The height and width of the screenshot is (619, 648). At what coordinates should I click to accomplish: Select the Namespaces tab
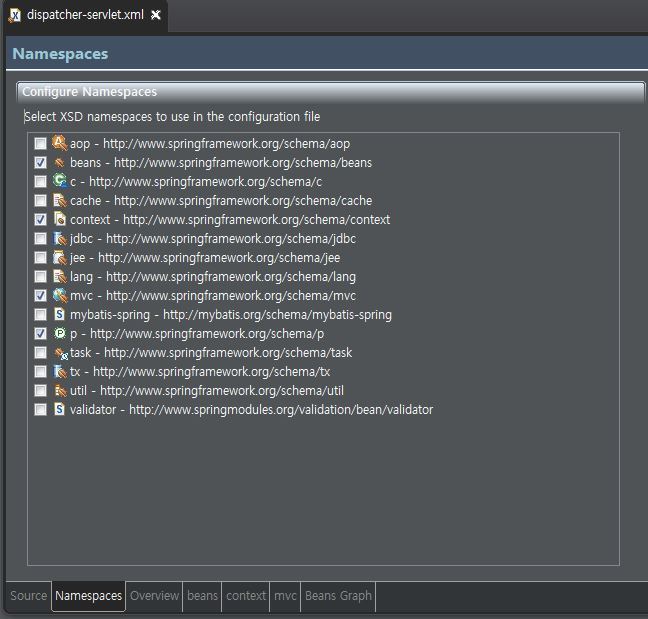point(88,595)
